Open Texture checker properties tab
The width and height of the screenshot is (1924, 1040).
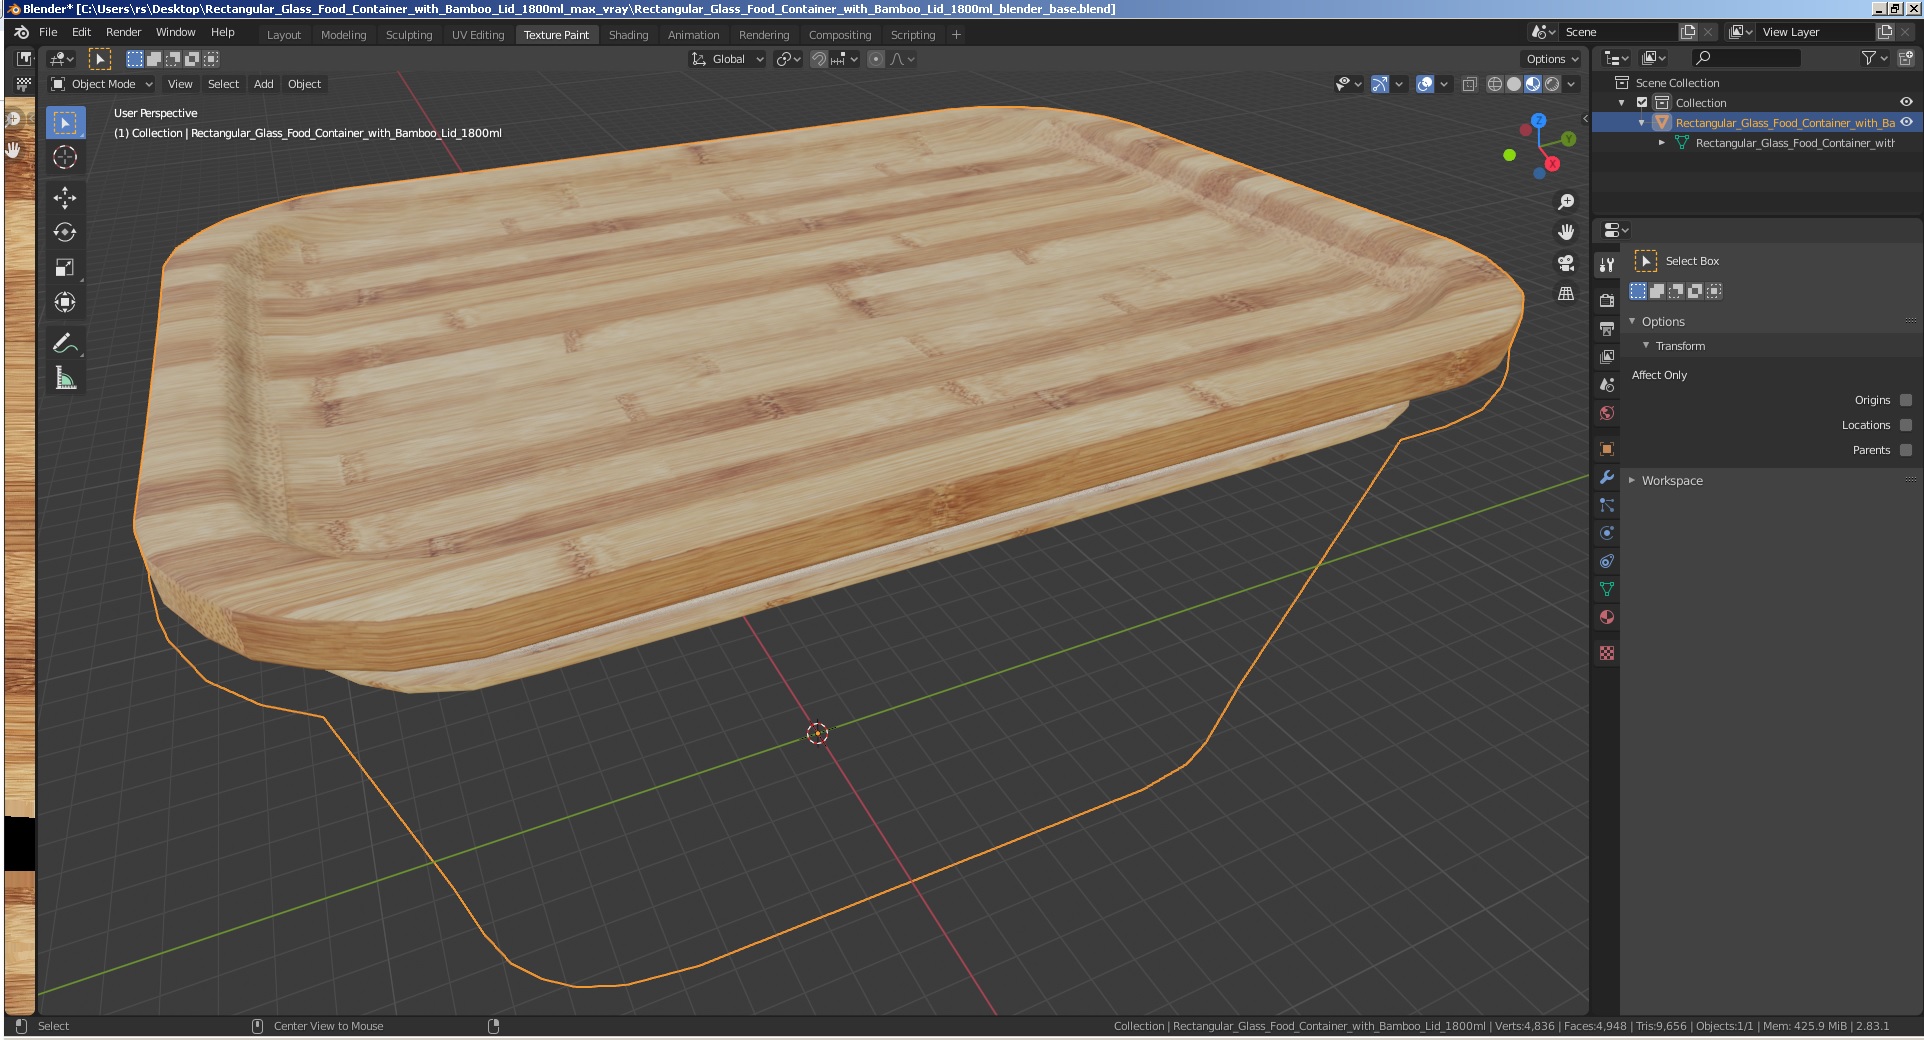[x=1607, y=653]
